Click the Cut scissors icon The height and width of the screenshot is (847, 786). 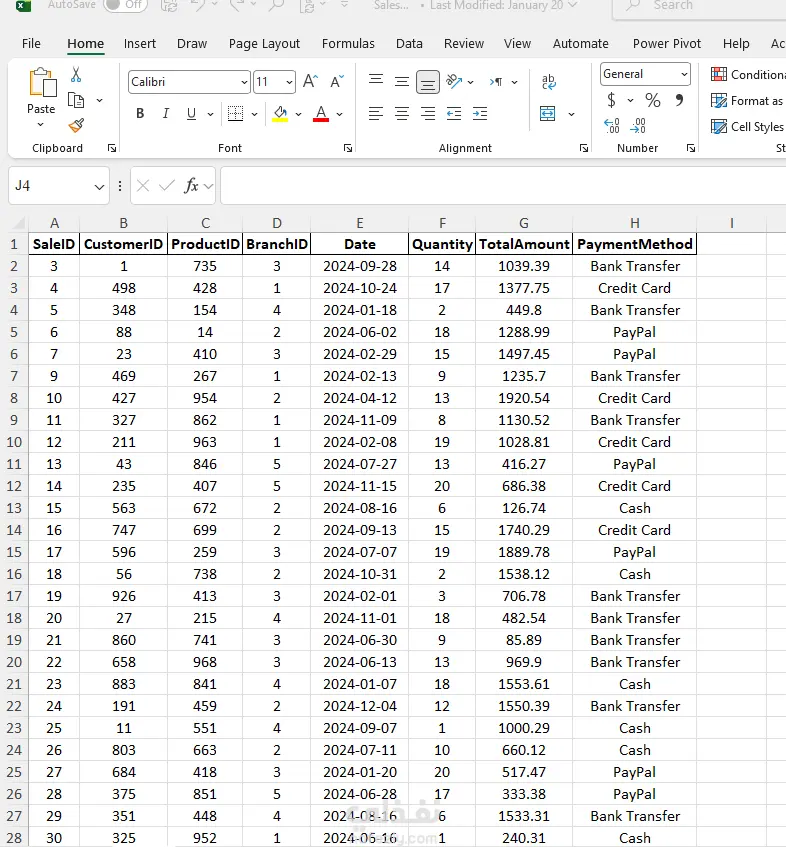[76, 75]
